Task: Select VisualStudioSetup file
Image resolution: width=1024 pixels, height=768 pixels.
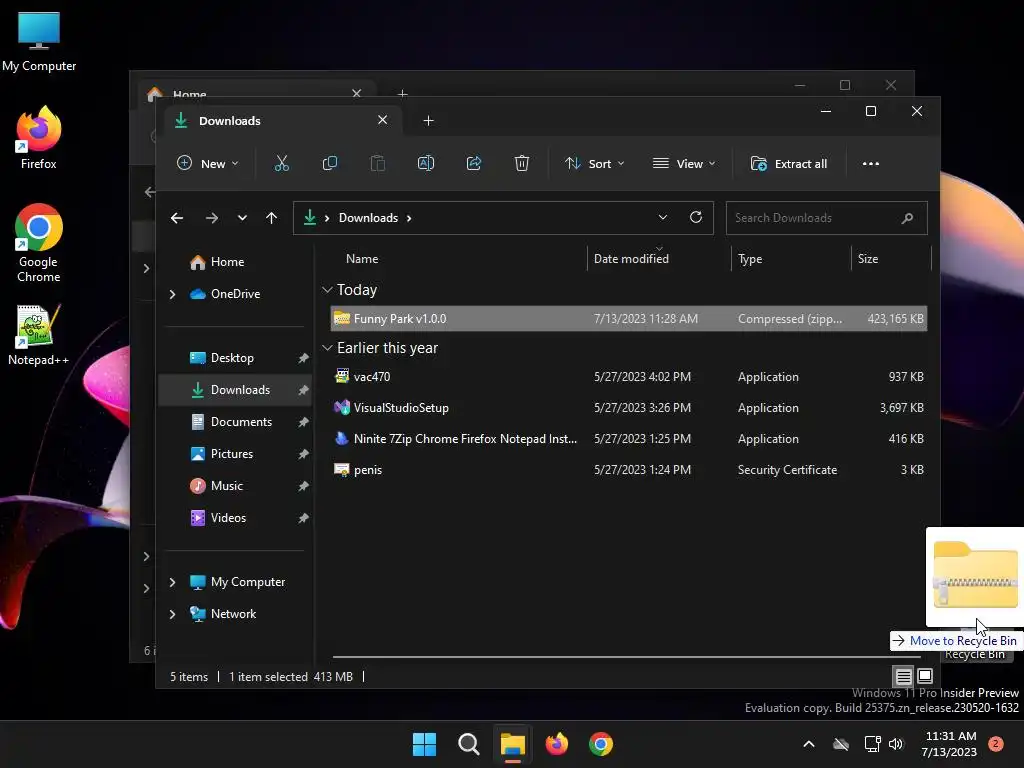Action: (629, 408)
